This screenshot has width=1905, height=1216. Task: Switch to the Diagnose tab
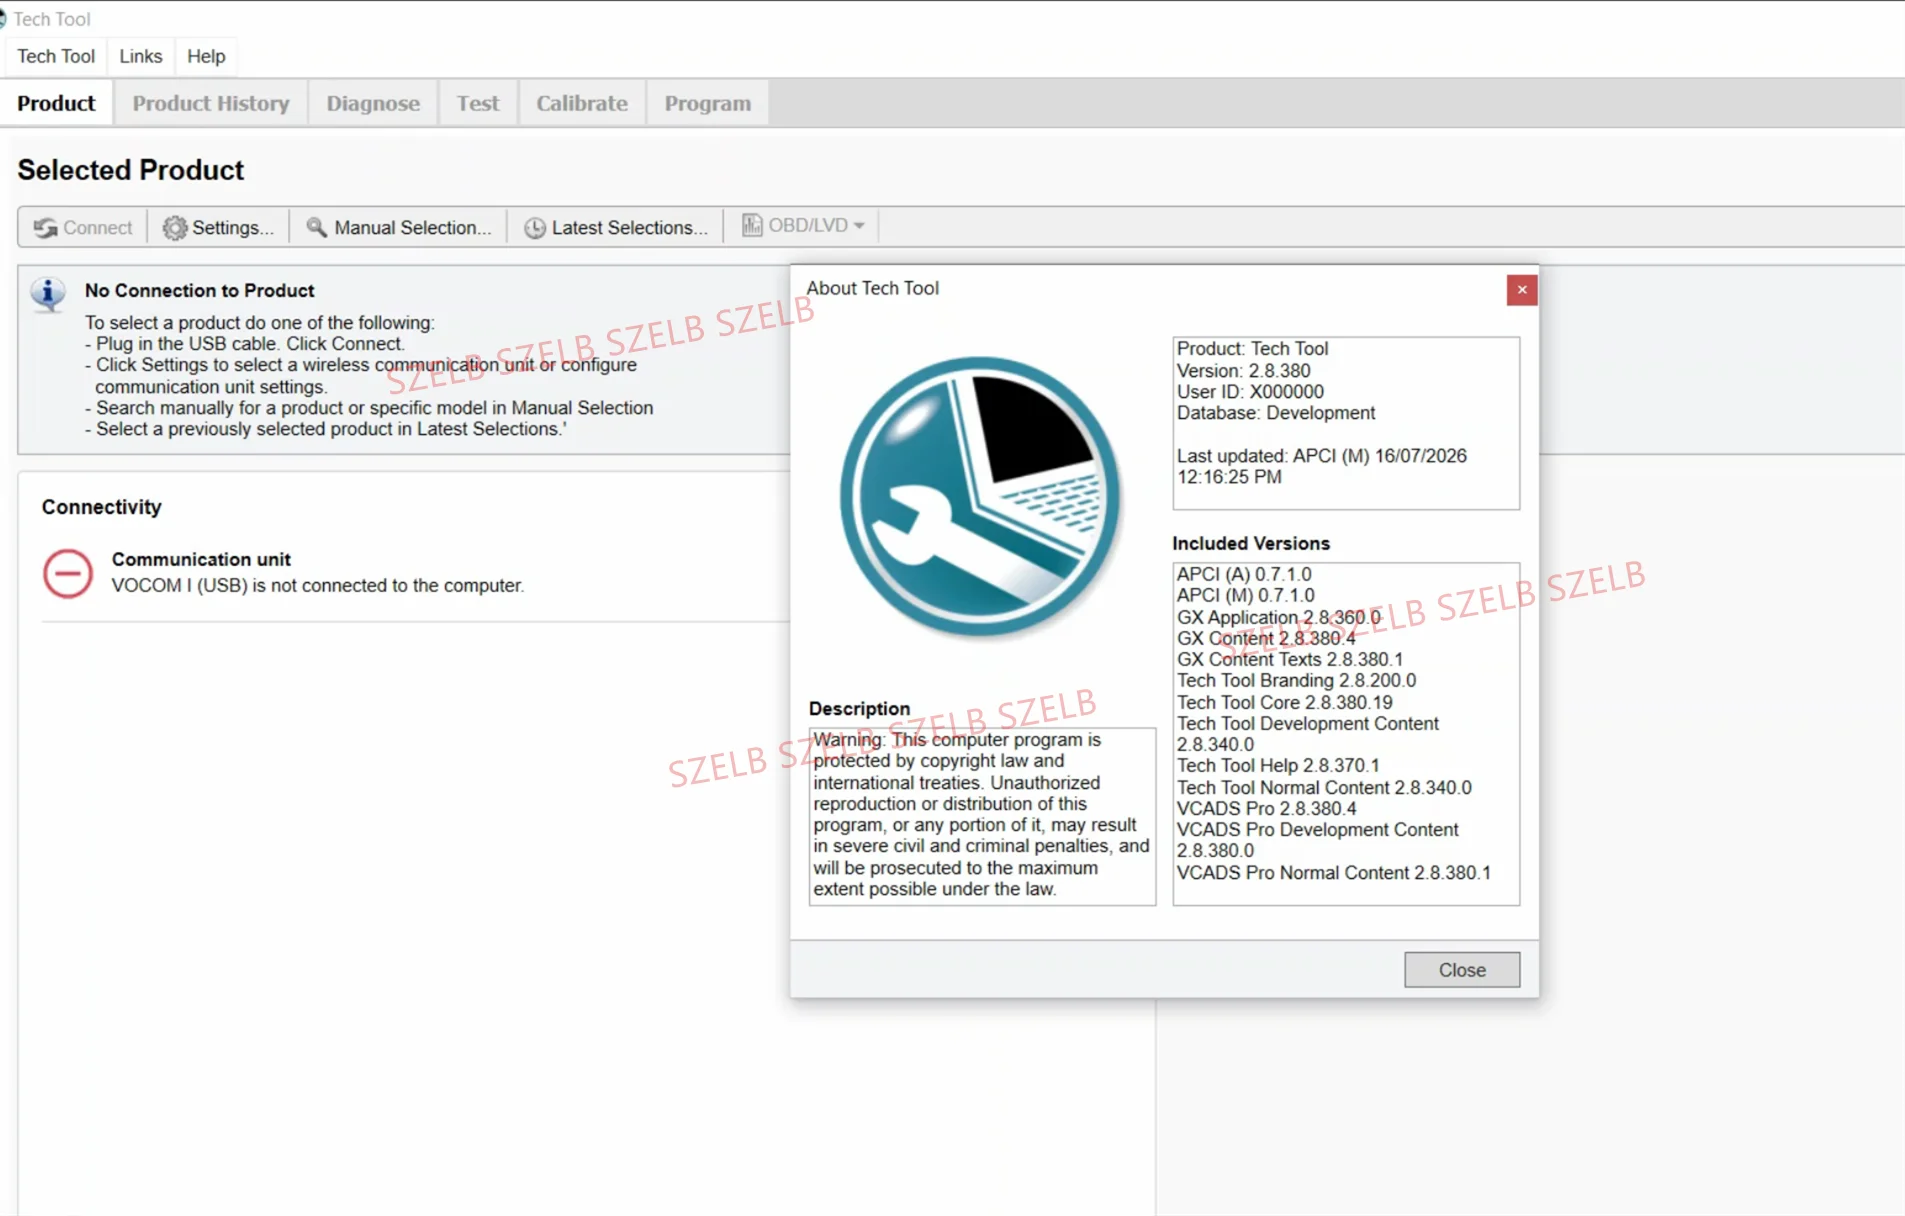pyautogui.click(x=373, y=103)
